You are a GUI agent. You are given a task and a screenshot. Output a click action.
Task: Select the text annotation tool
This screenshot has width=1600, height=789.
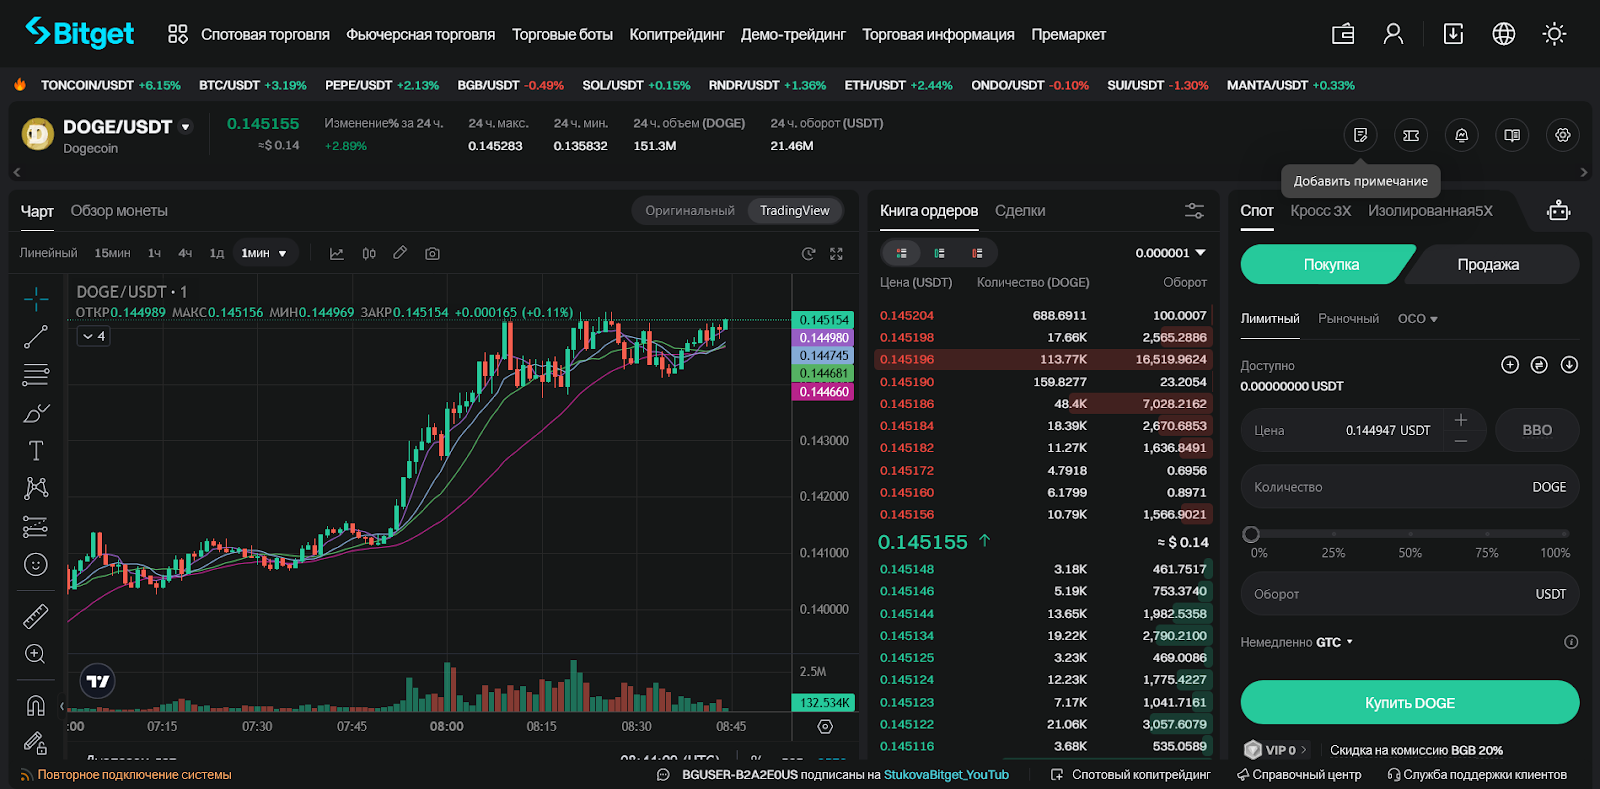point(36,451)
